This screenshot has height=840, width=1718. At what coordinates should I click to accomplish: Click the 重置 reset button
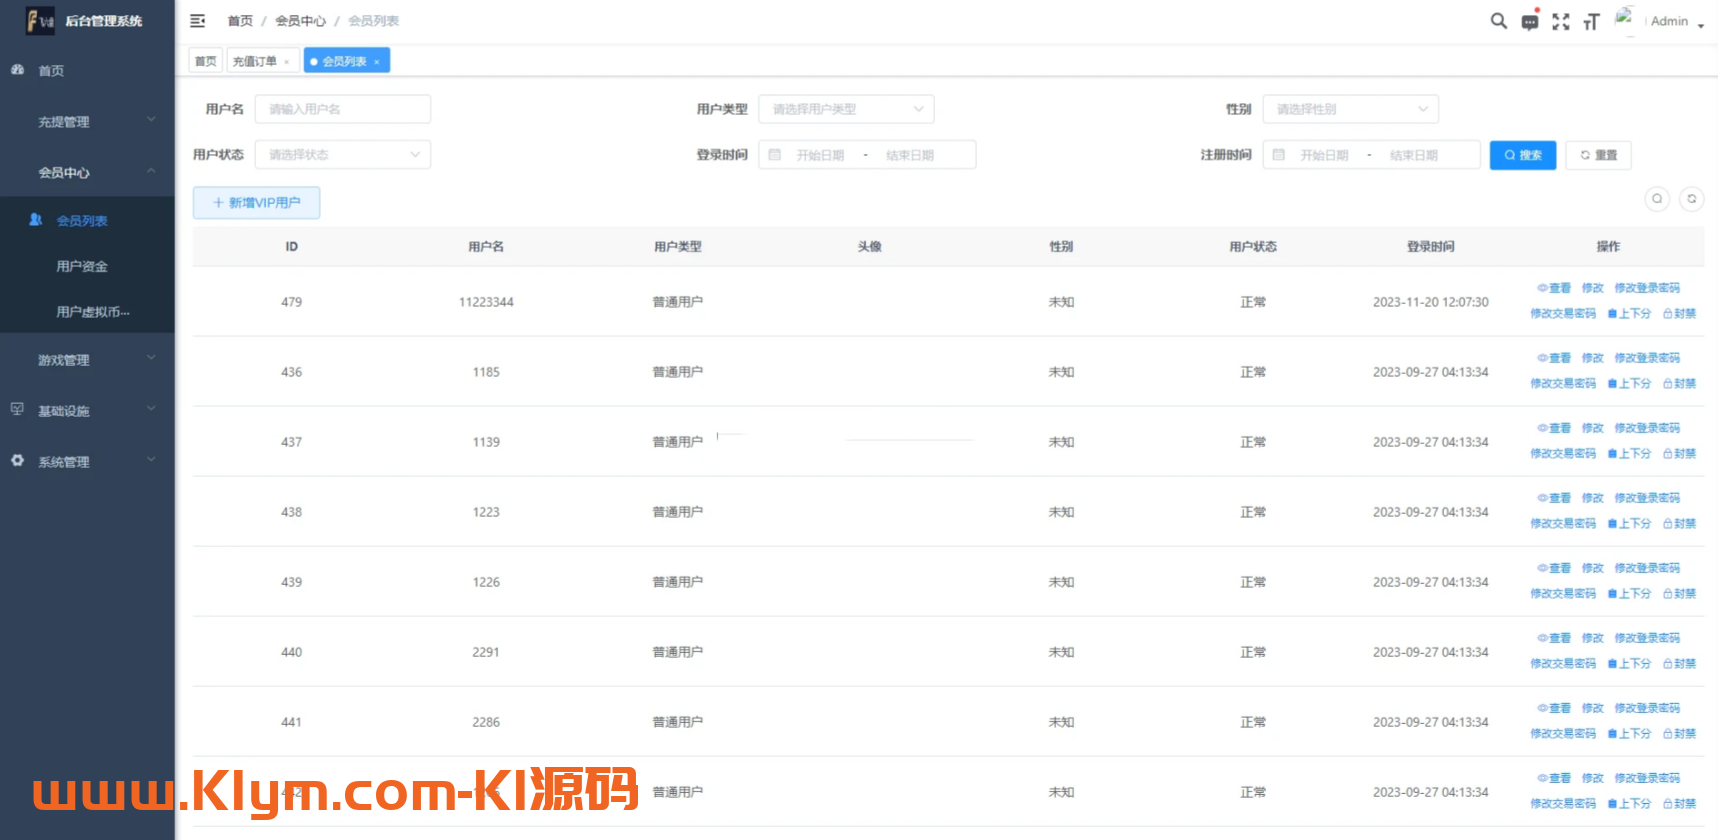(1598, 155)
